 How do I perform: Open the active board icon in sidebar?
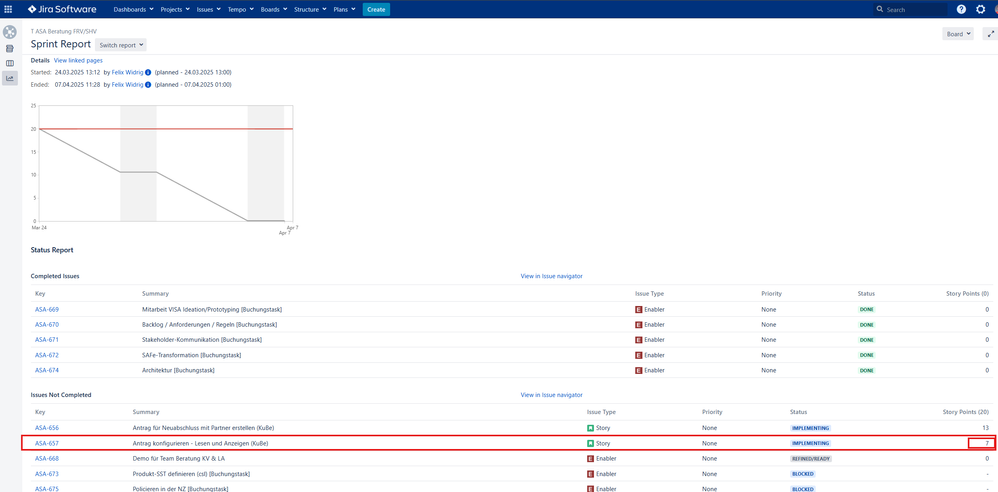[10, 64]
